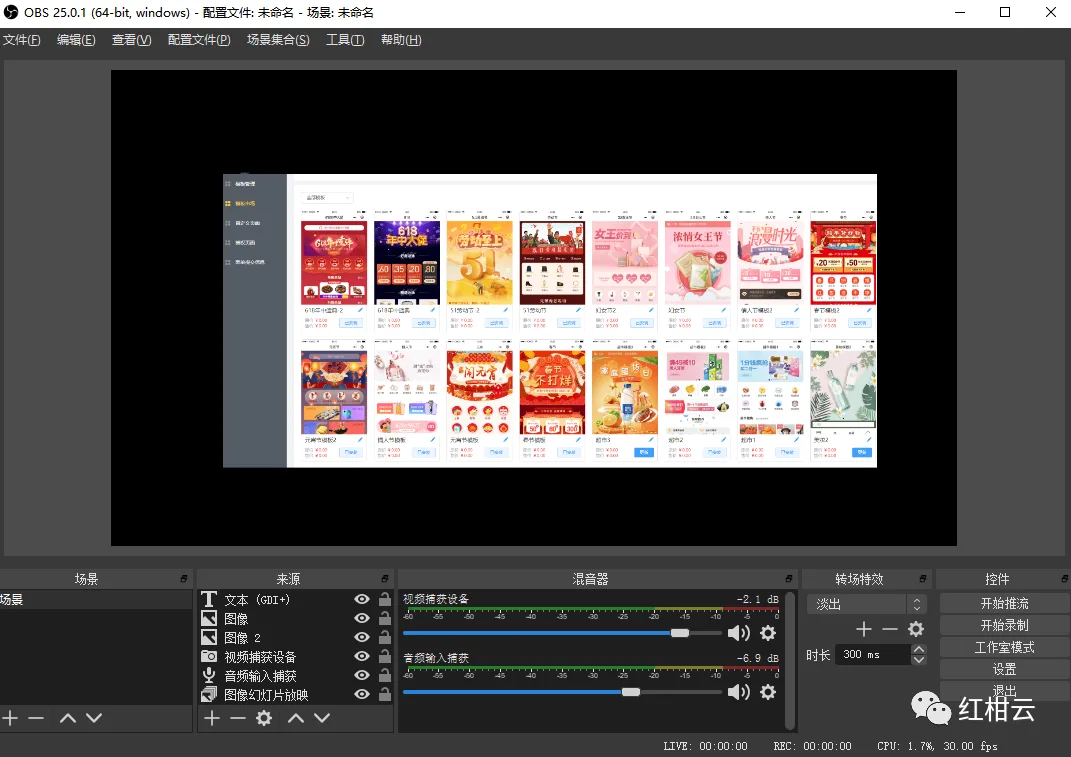The image size is (1071, 757).
Task: Pop out the 转场特效 dock panel
Action: point(923,579)
